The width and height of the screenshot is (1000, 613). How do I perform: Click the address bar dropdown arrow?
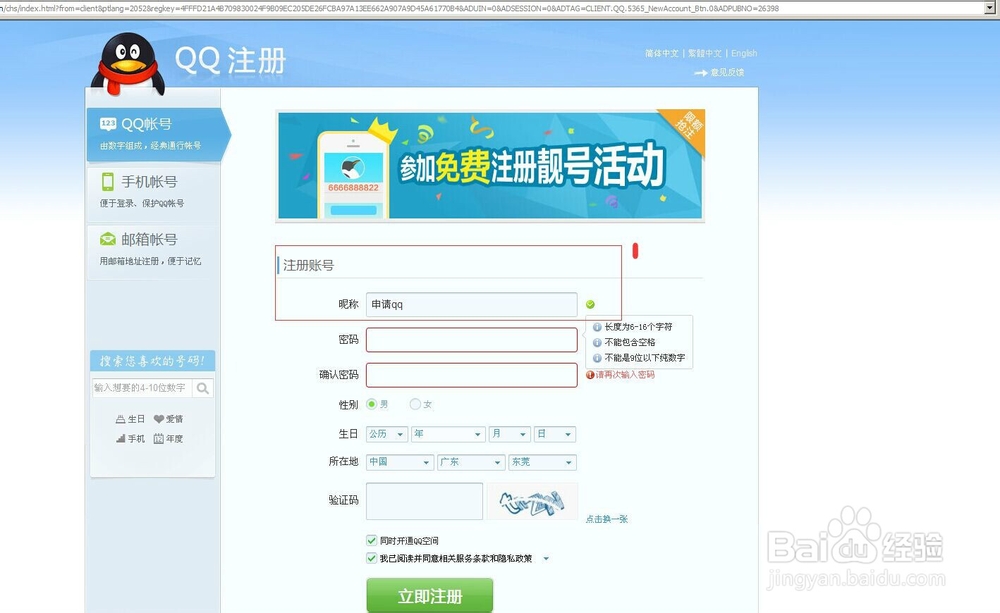click(992, 8)
